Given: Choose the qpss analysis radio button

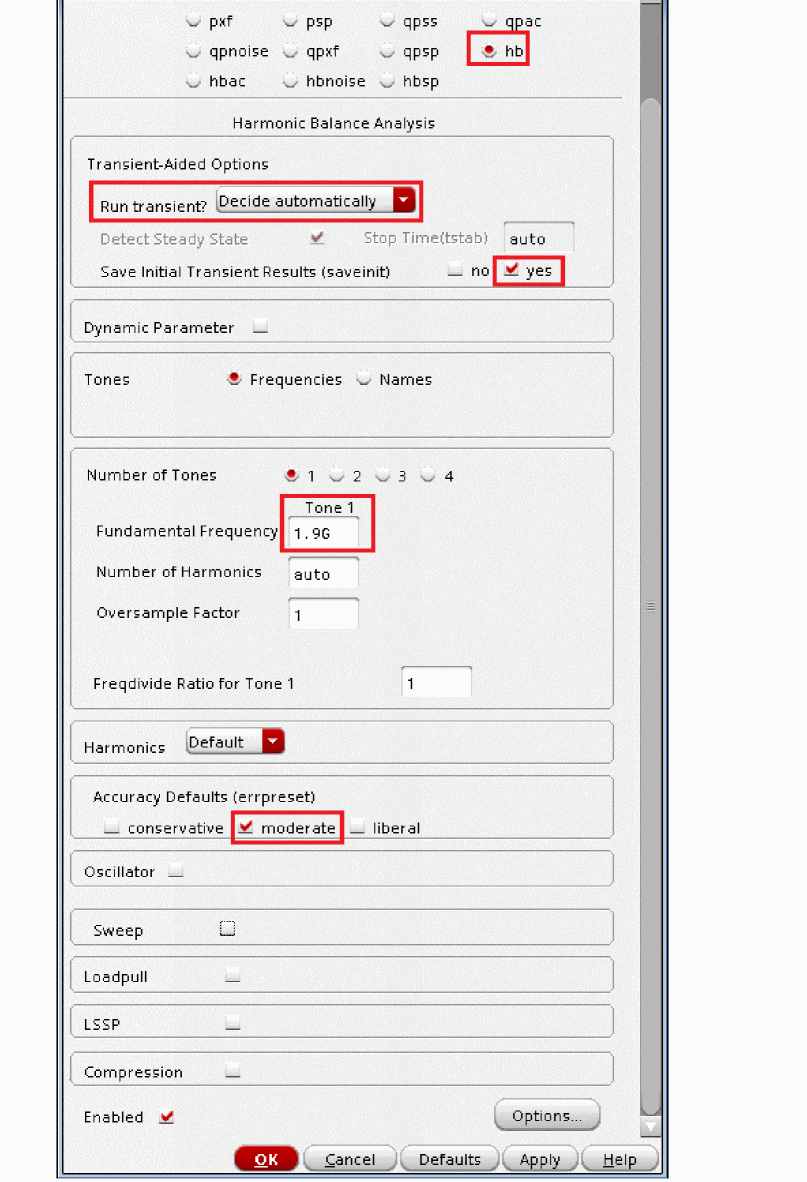Looking at the screenshot, I should [x=387, y=20].
